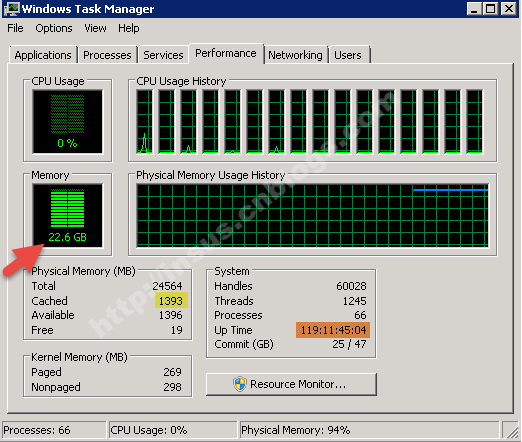
Task: Open the File menu
Action: click(x=15, y=28)
